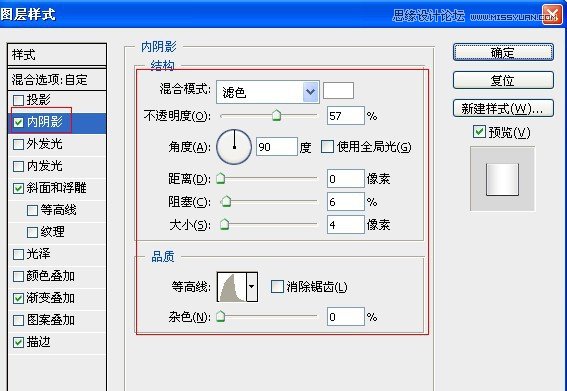Enable the 颜色叠加 checkbox
Screen dimensions: 567x391
click(18, 276)
